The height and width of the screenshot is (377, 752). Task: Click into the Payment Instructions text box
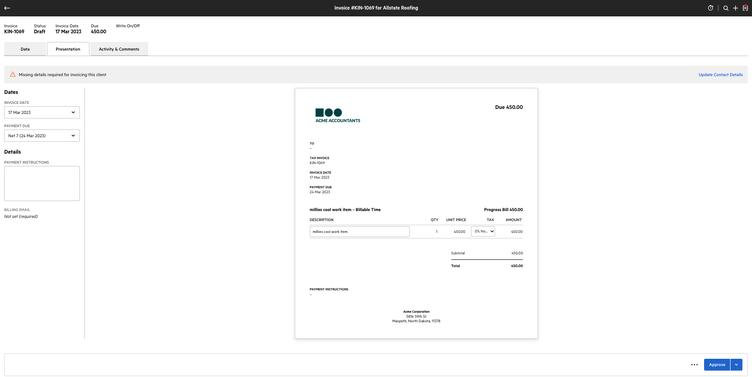point(42,183)
